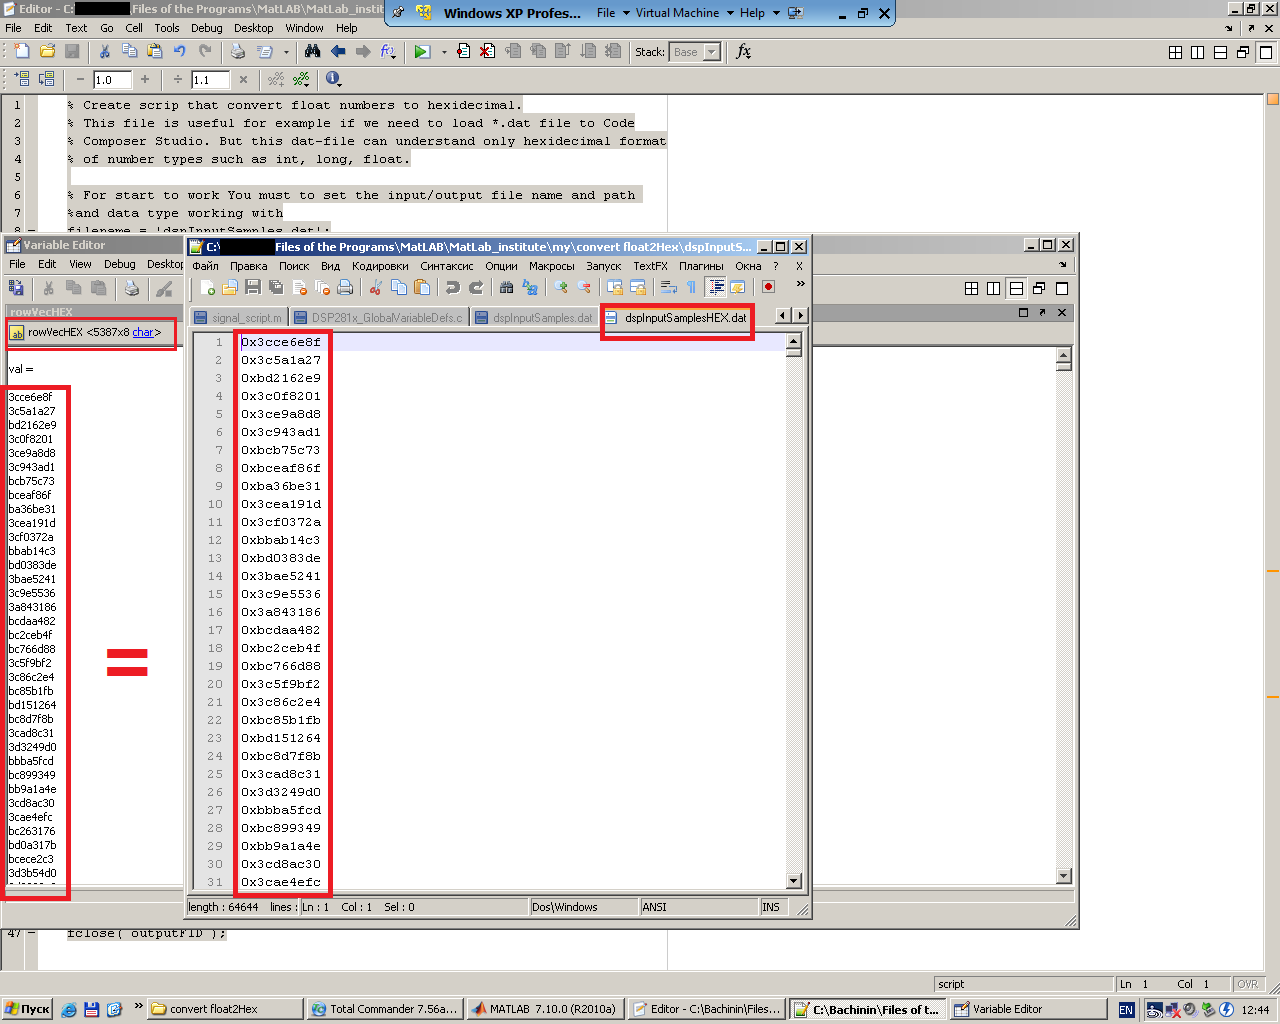1280x1024 pixels.
Task: Click Zoom in icon in Notepad++ toolbar
Action: (560, 288)
